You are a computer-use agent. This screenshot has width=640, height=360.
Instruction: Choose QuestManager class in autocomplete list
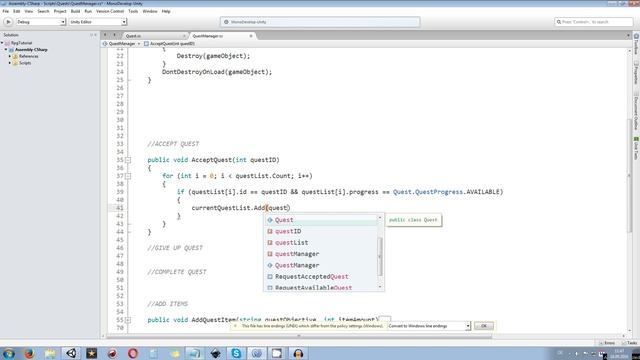[x=320, y=265]
